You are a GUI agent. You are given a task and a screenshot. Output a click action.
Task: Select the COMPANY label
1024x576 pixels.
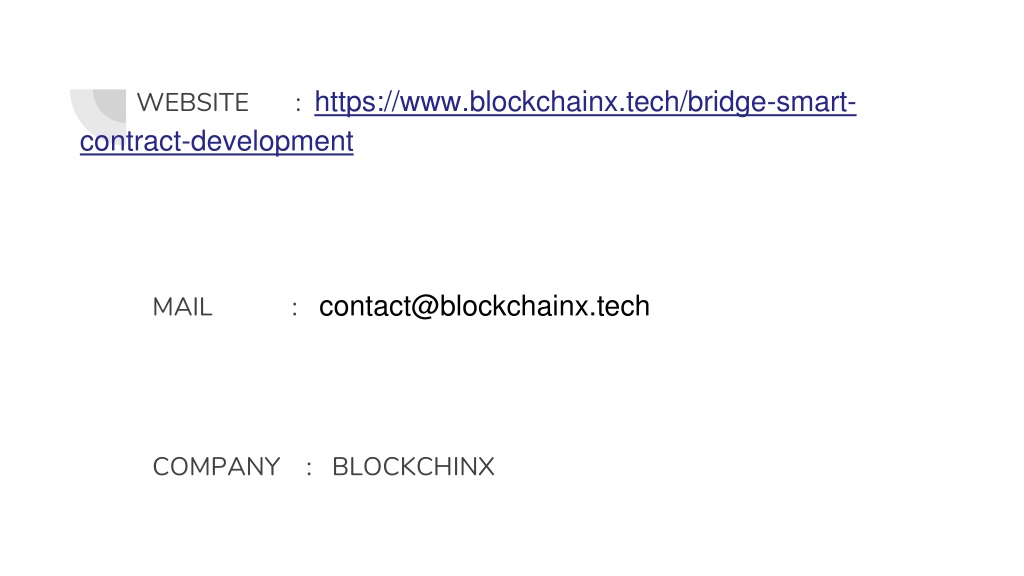[216, 467]
